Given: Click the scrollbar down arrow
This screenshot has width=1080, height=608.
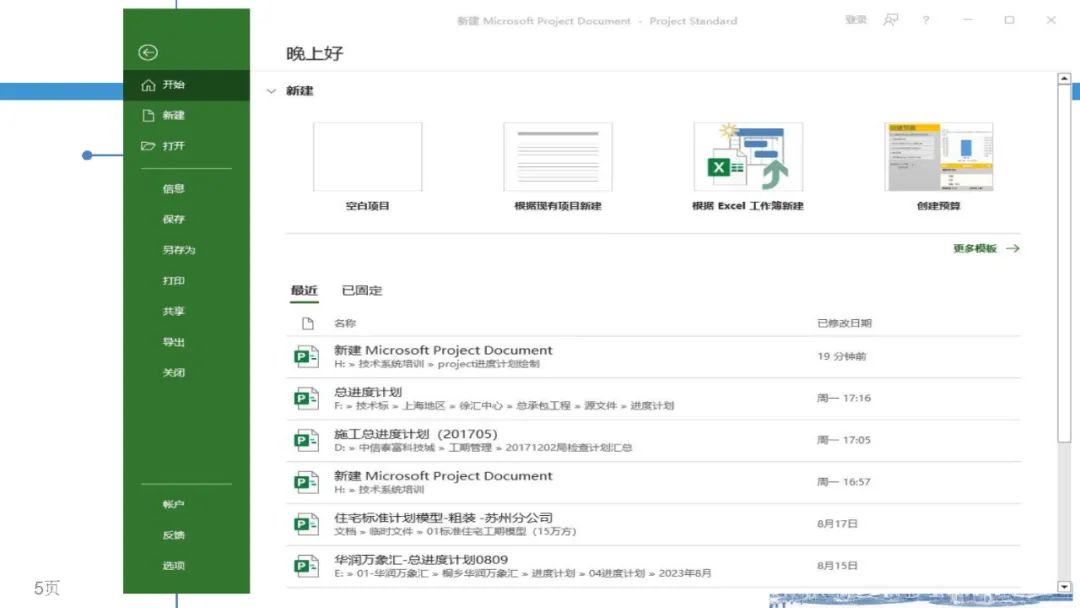Looking at the screenshot, I should pos(1064,587).
